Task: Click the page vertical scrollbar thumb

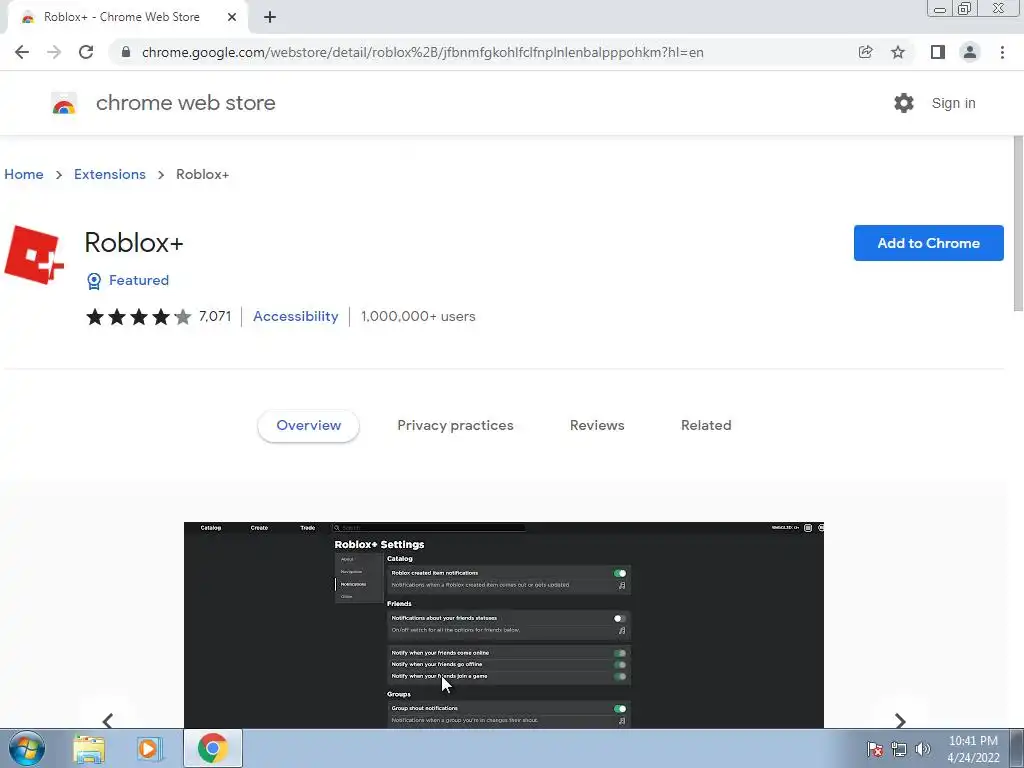Action: point(1018,223)
